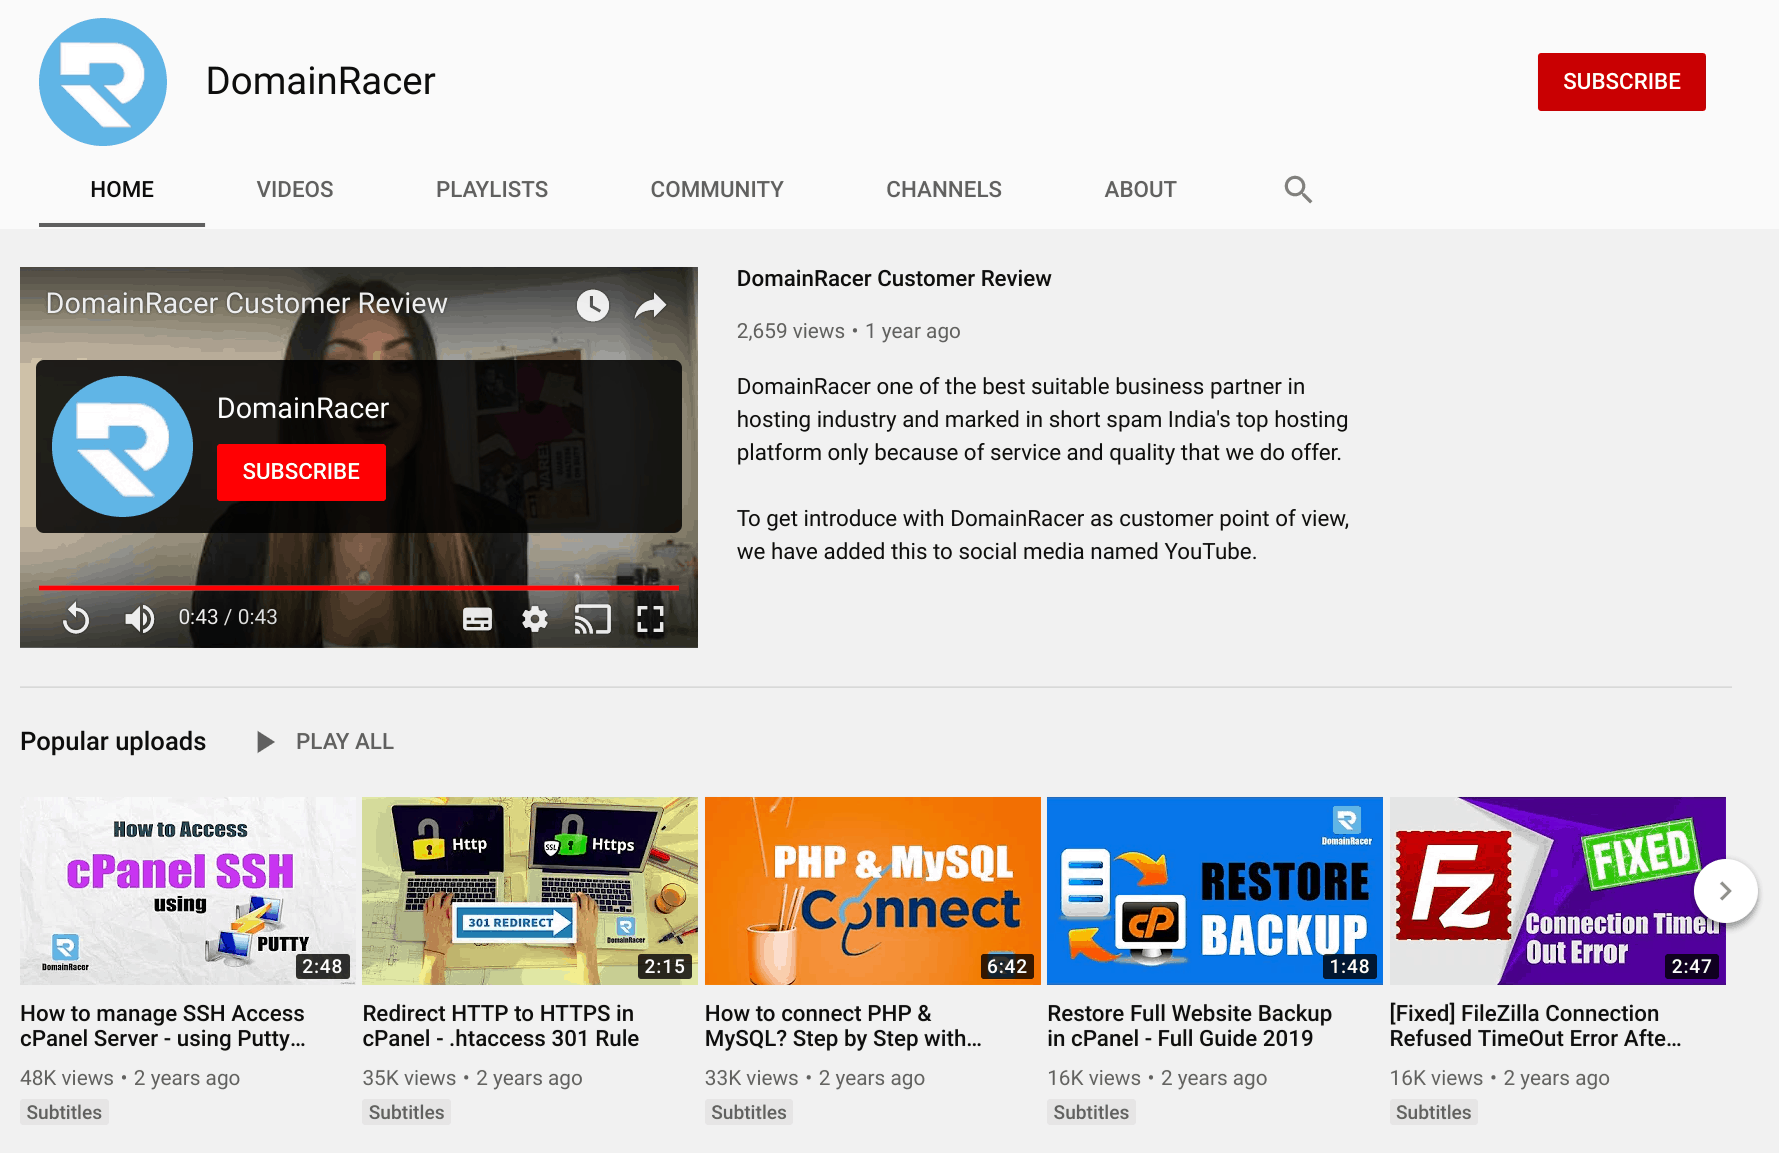This screenshot has width=1779, height=1153.
Task: Cast the video to a TV
Action: [x=593, y=619]
